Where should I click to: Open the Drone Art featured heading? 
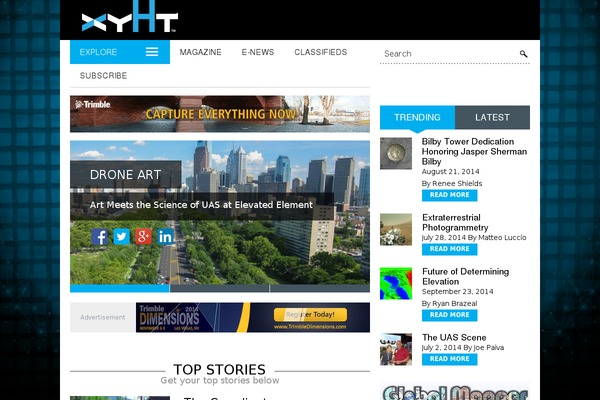point(126,175)
